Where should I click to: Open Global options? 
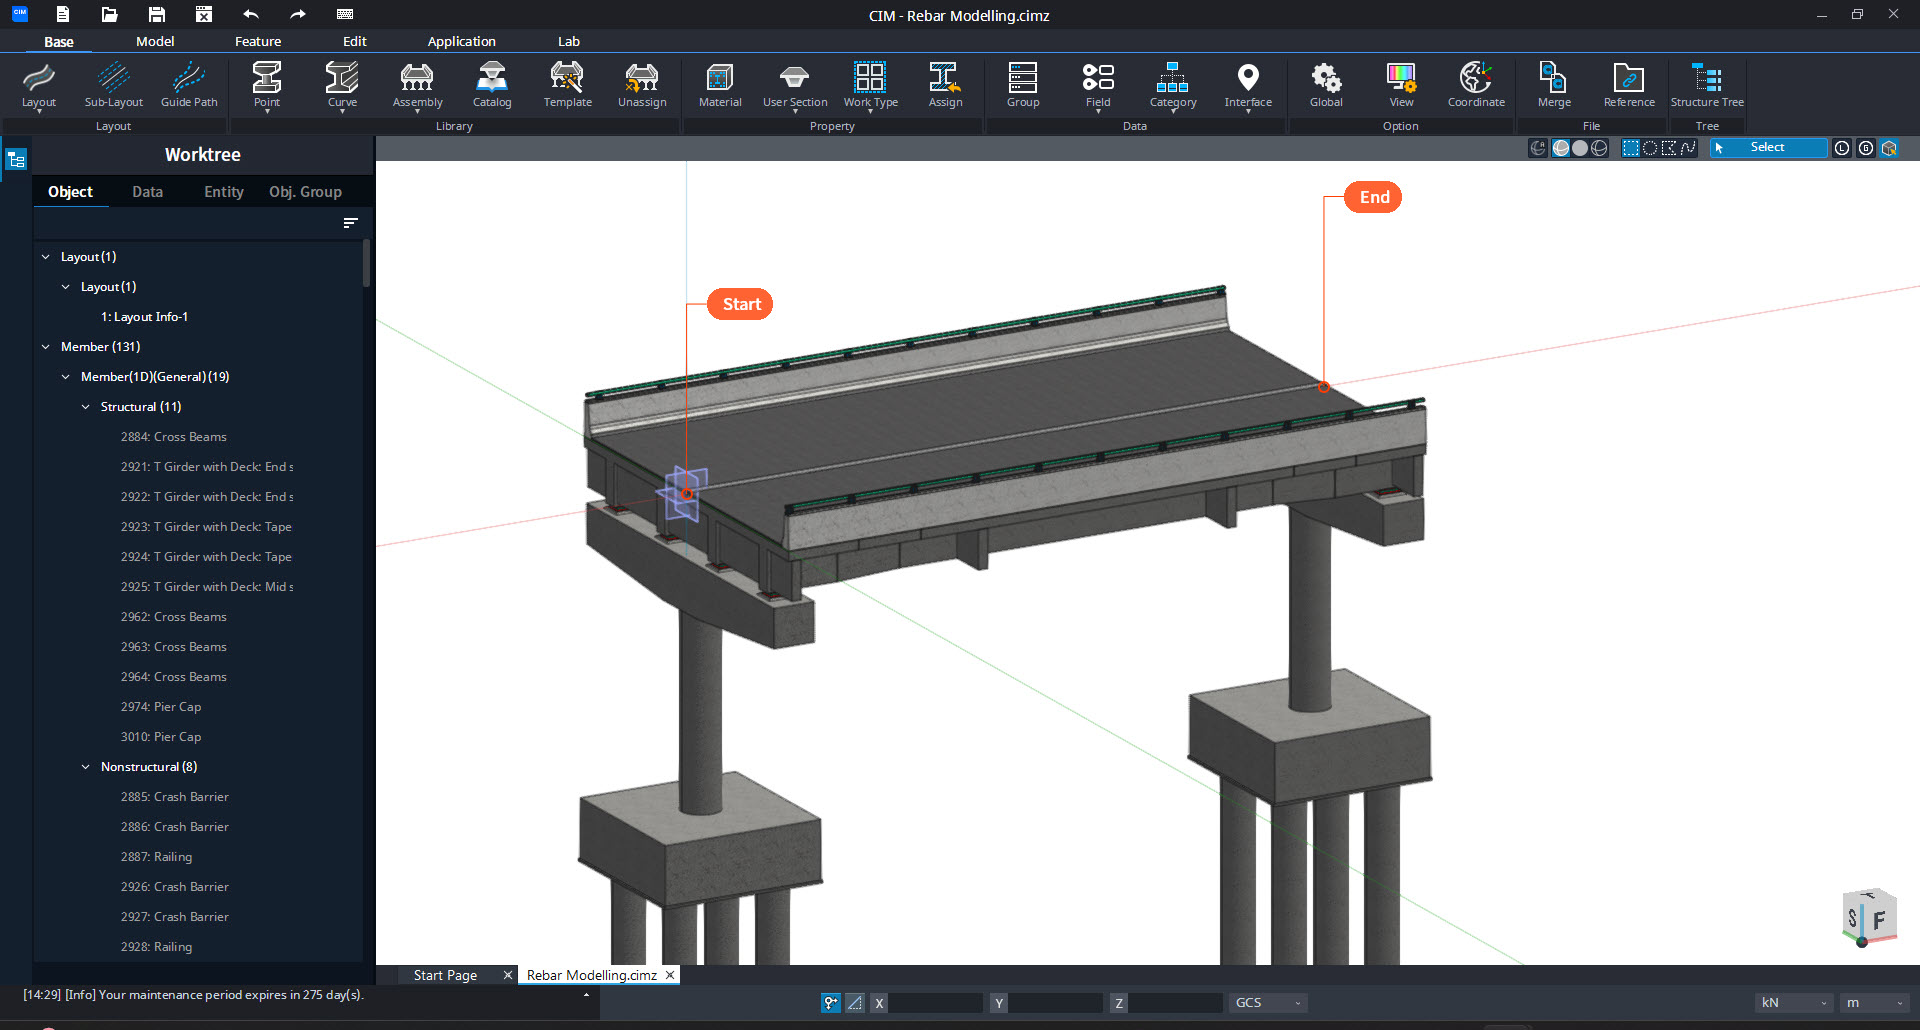[x=1326, y=86]
